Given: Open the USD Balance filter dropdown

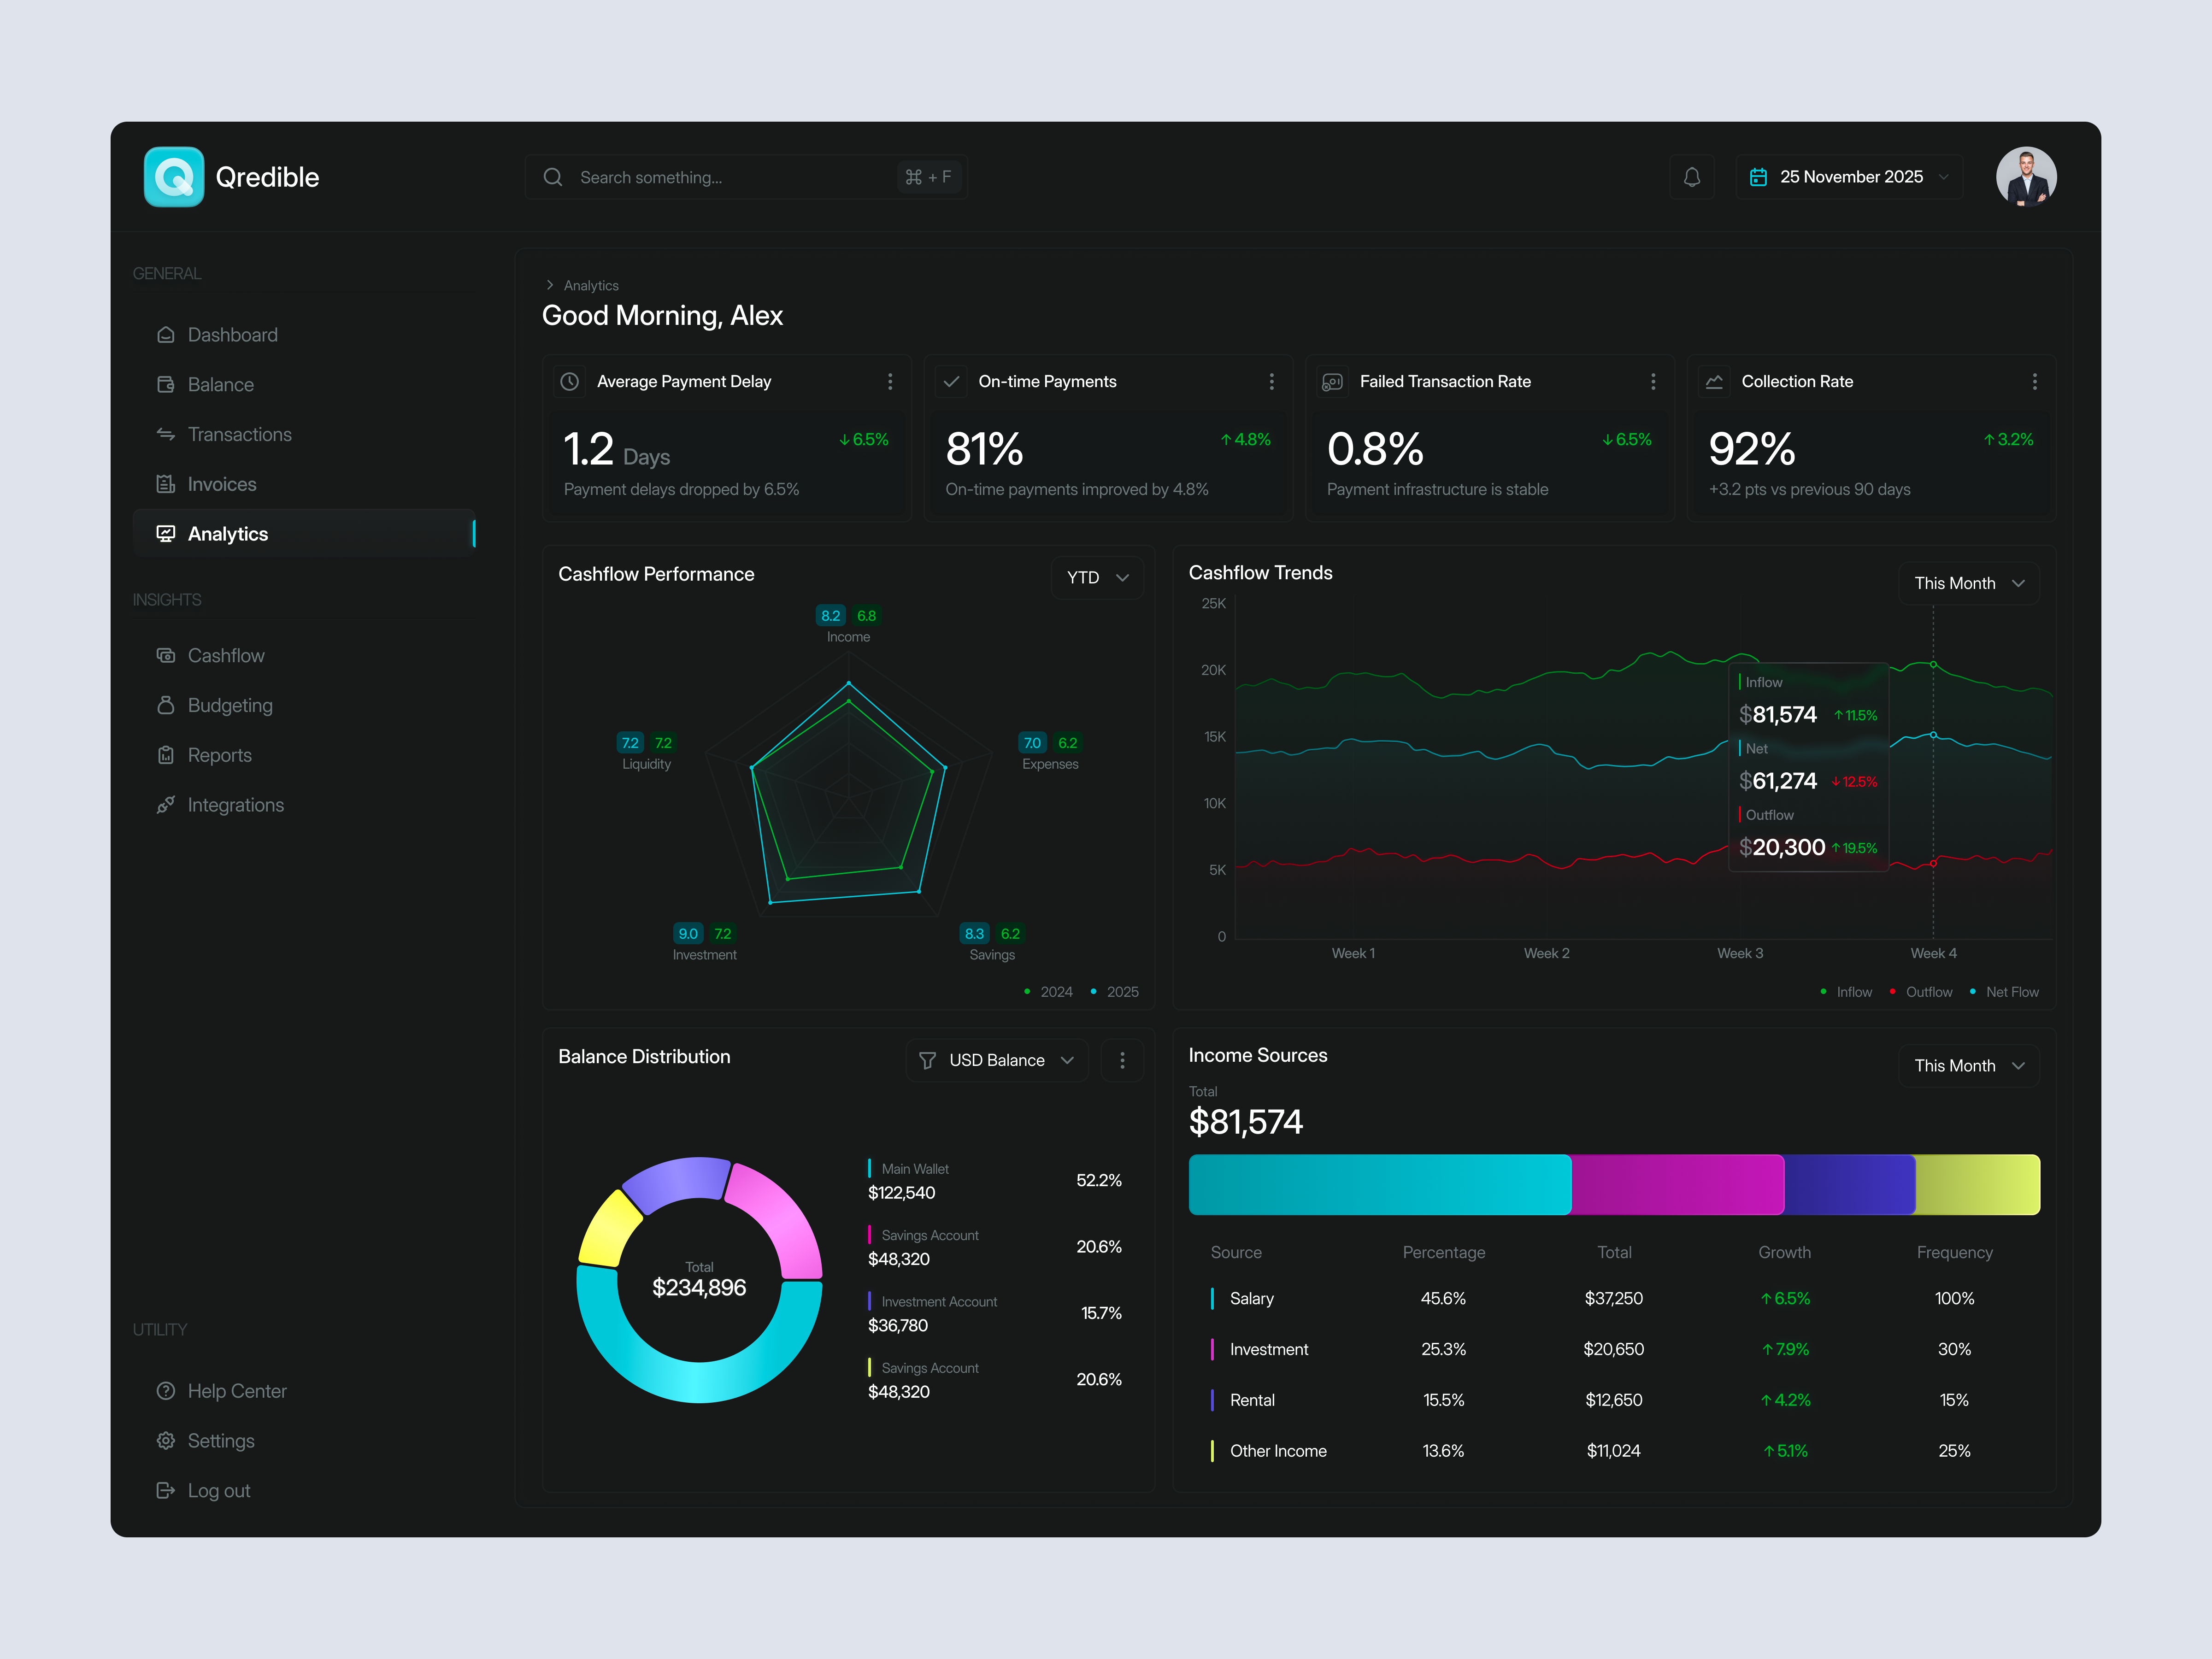Looking at the screenshot, I should (996, 1060).
